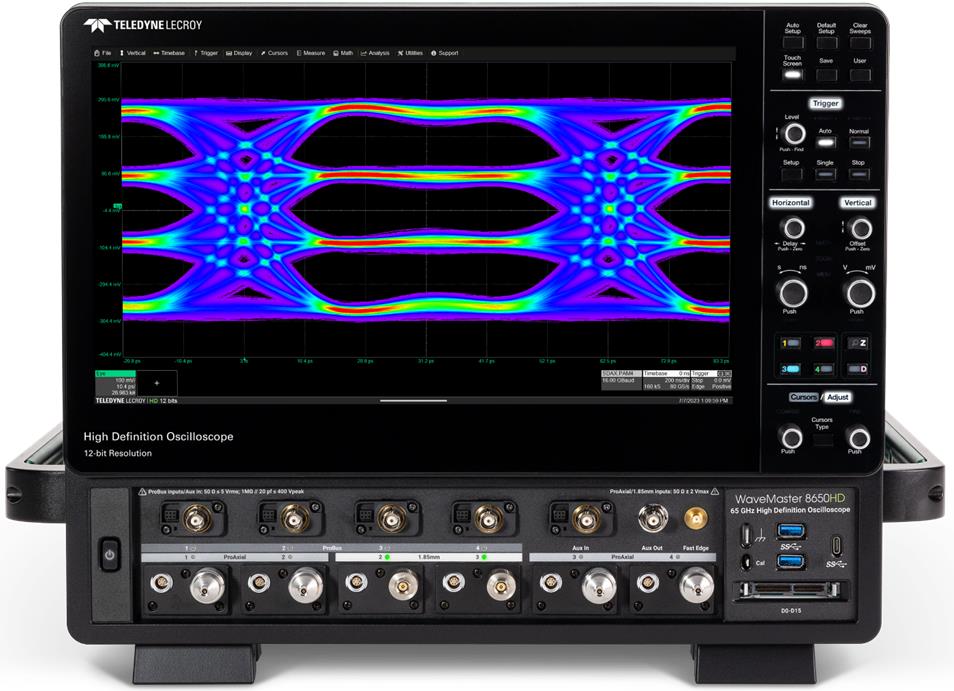The height and width of the screenshot is (691, 954).
Task: Click the plus icon to add descriptor
Action: (155, 383)
